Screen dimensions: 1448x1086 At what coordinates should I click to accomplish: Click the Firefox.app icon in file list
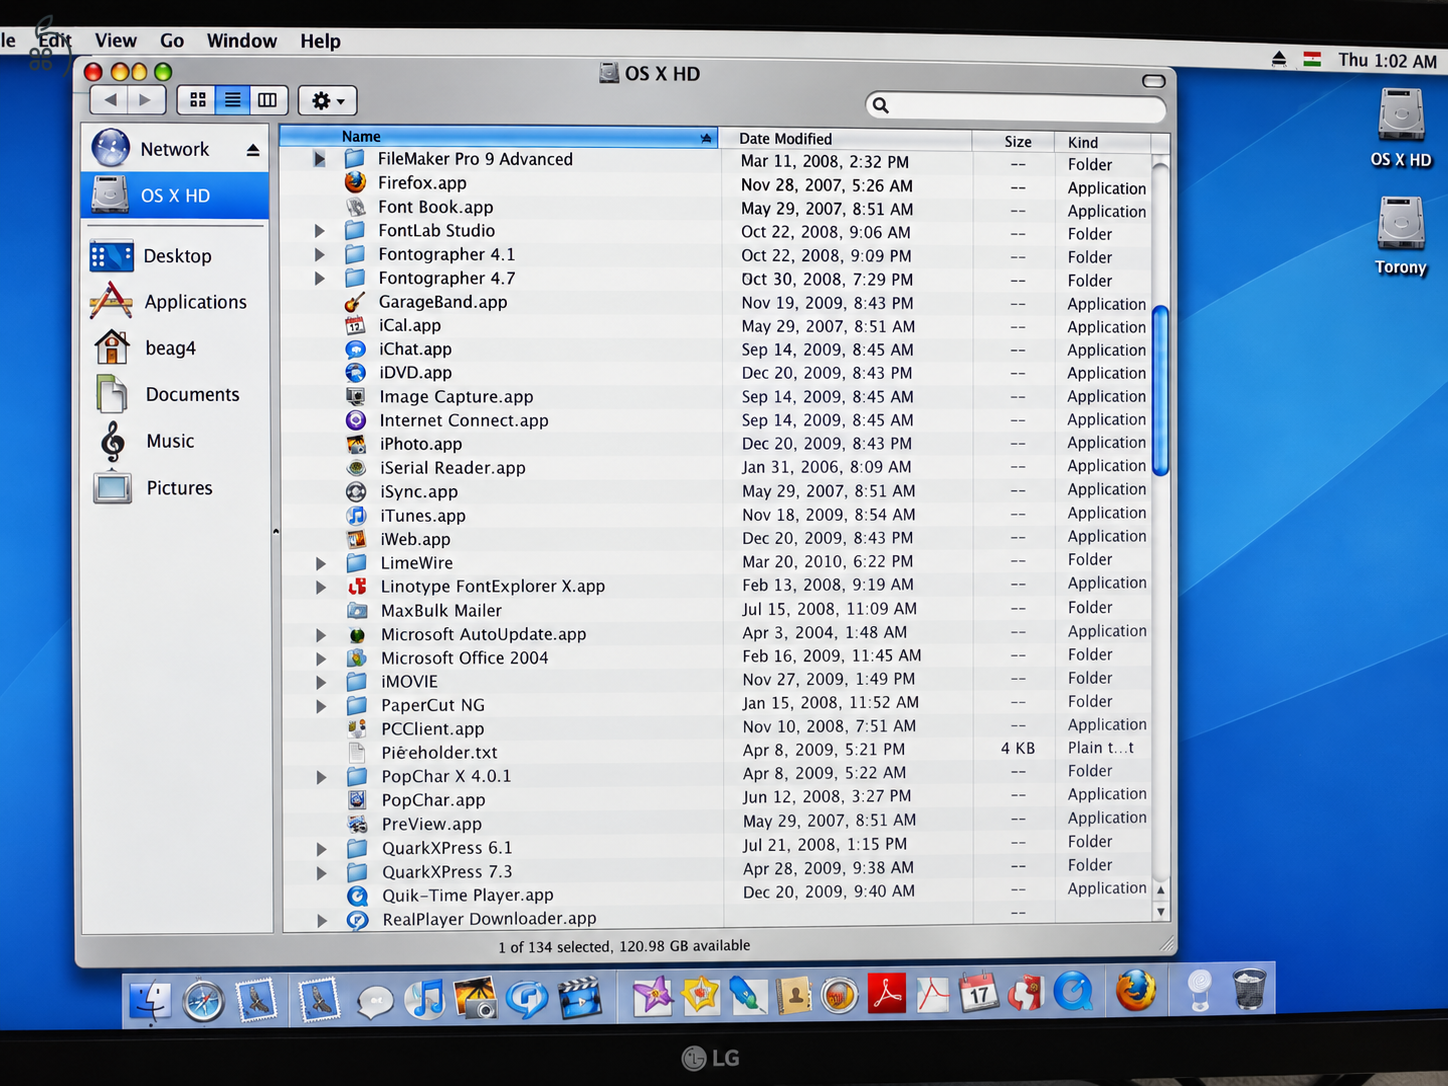[x=355, y=182]
